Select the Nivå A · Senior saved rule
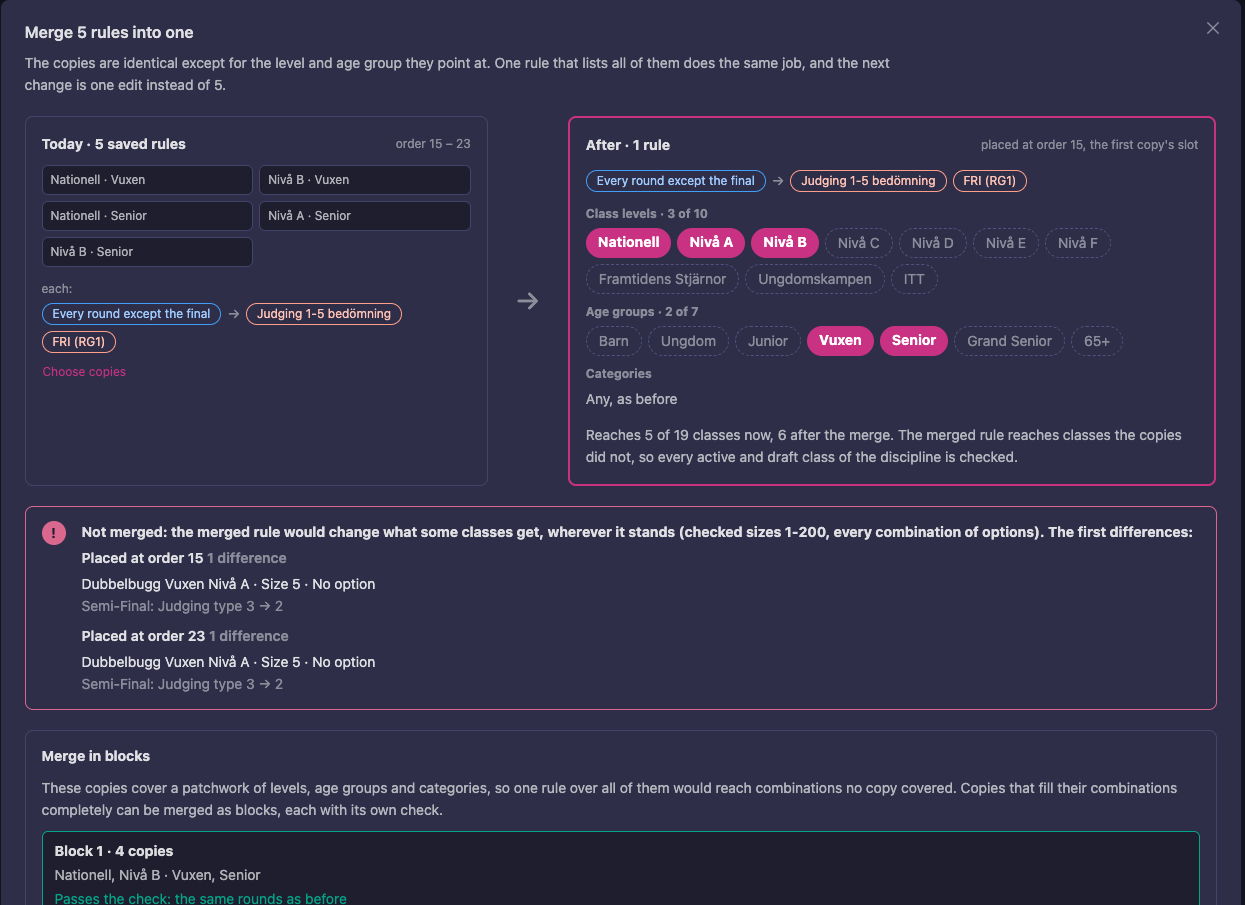Screen dimensions: 1245x905 365,216
